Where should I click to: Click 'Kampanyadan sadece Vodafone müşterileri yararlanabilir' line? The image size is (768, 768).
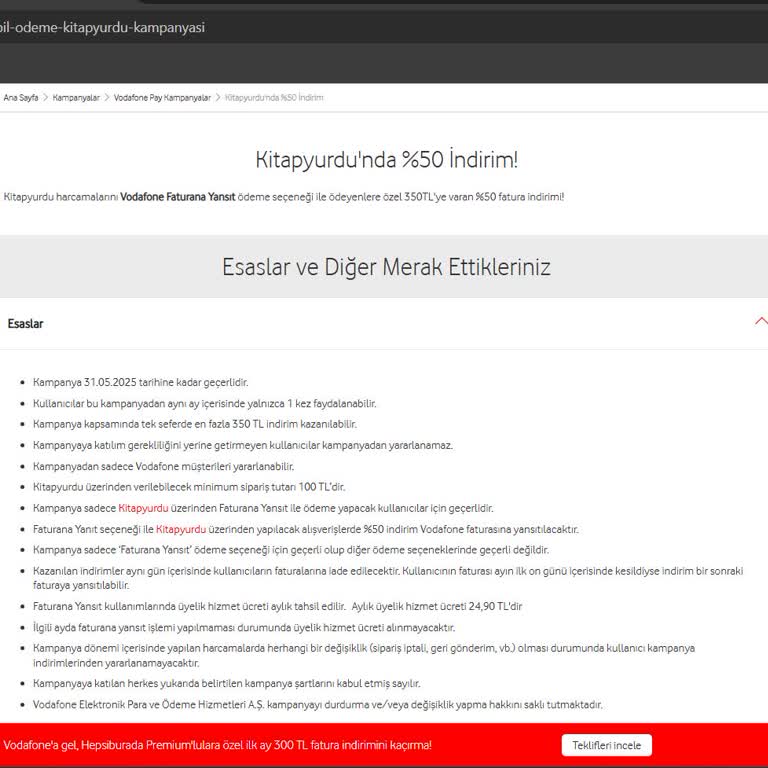[x=163, y=466]
